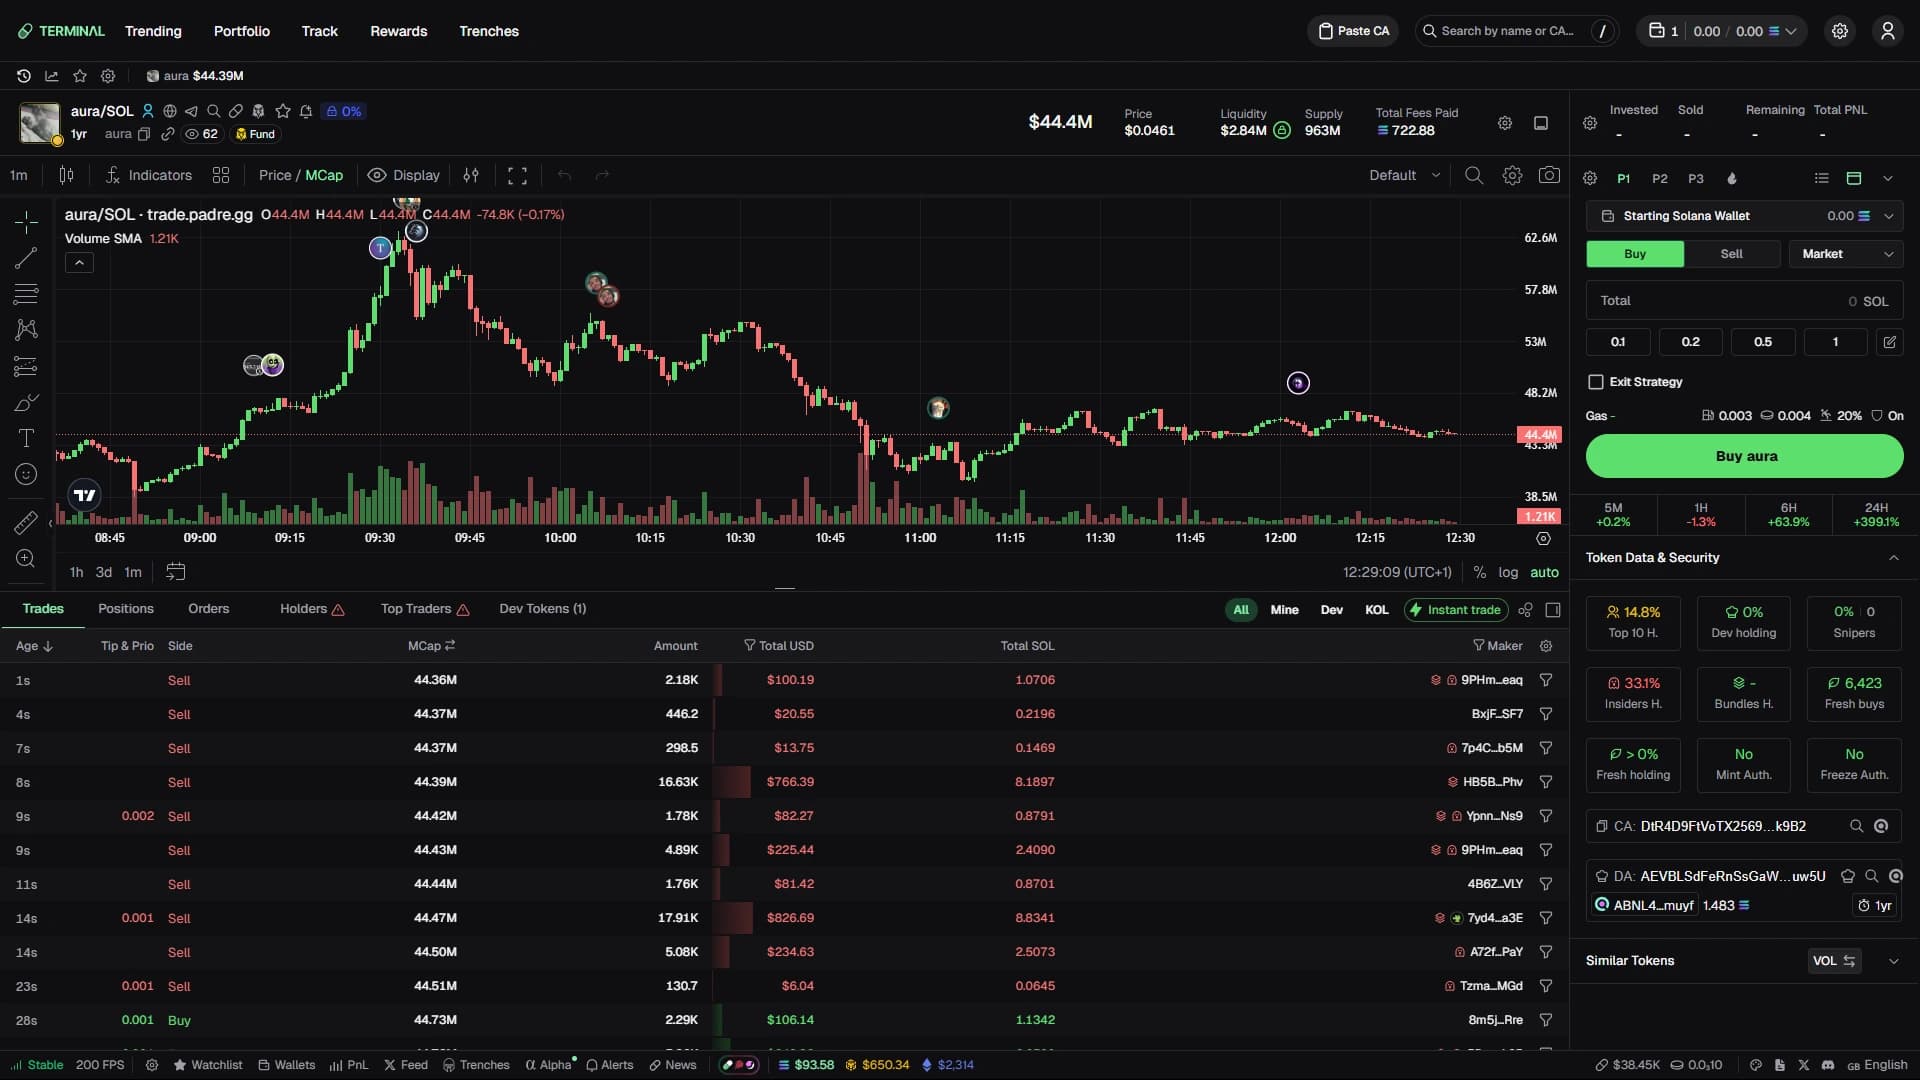Open chart settings gear near camera
Screen dimensions: 1920x1080
click(1512, 175)
